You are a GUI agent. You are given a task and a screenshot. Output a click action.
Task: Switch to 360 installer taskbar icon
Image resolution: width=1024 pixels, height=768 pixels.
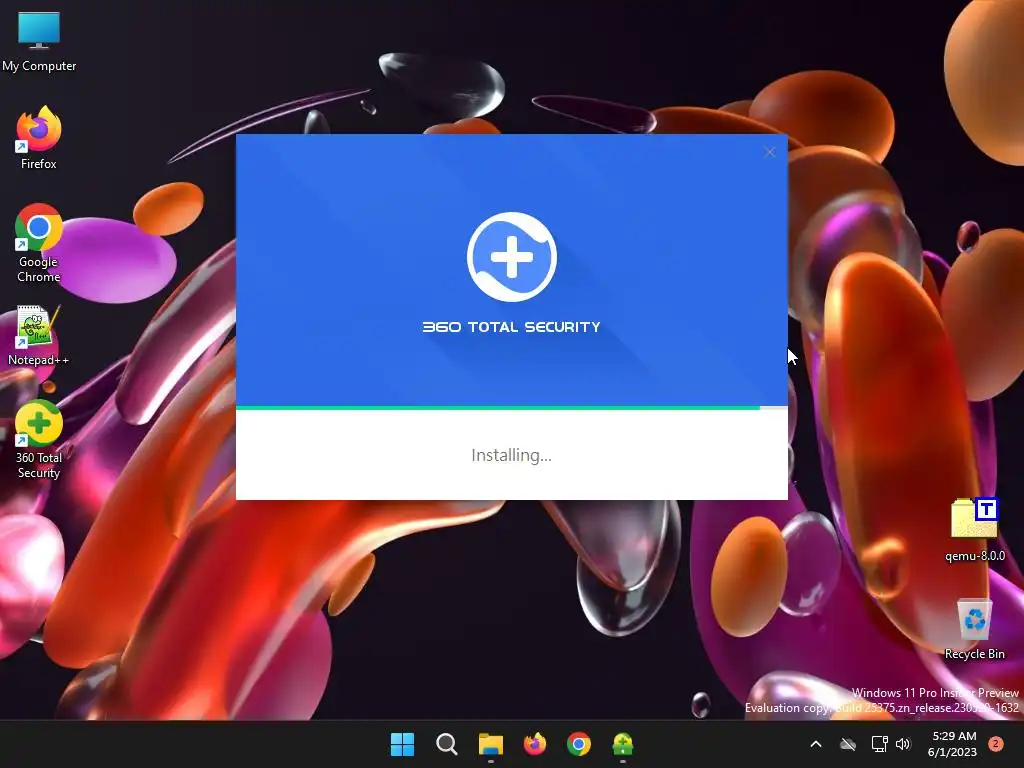tap(623, 744)
